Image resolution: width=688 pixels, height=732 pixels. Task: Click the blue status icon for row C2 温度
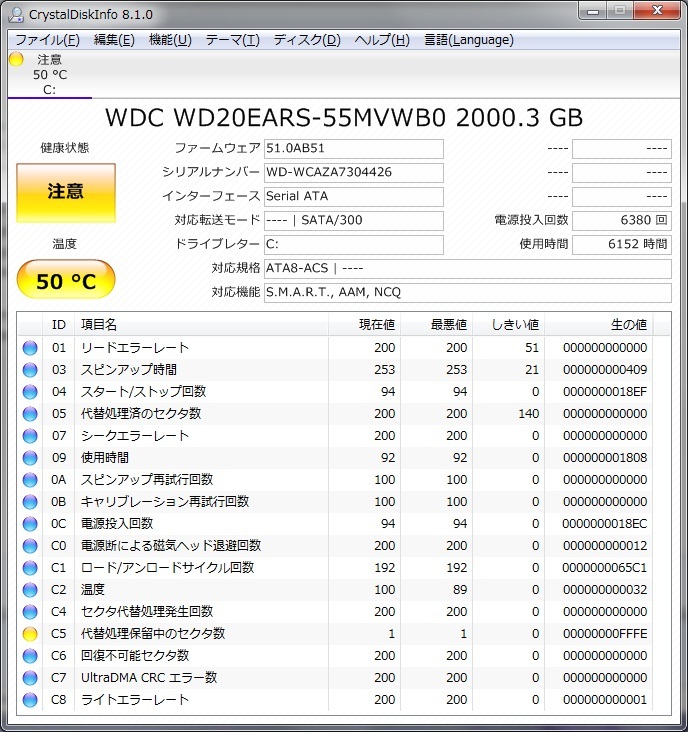tap(30, 590)
